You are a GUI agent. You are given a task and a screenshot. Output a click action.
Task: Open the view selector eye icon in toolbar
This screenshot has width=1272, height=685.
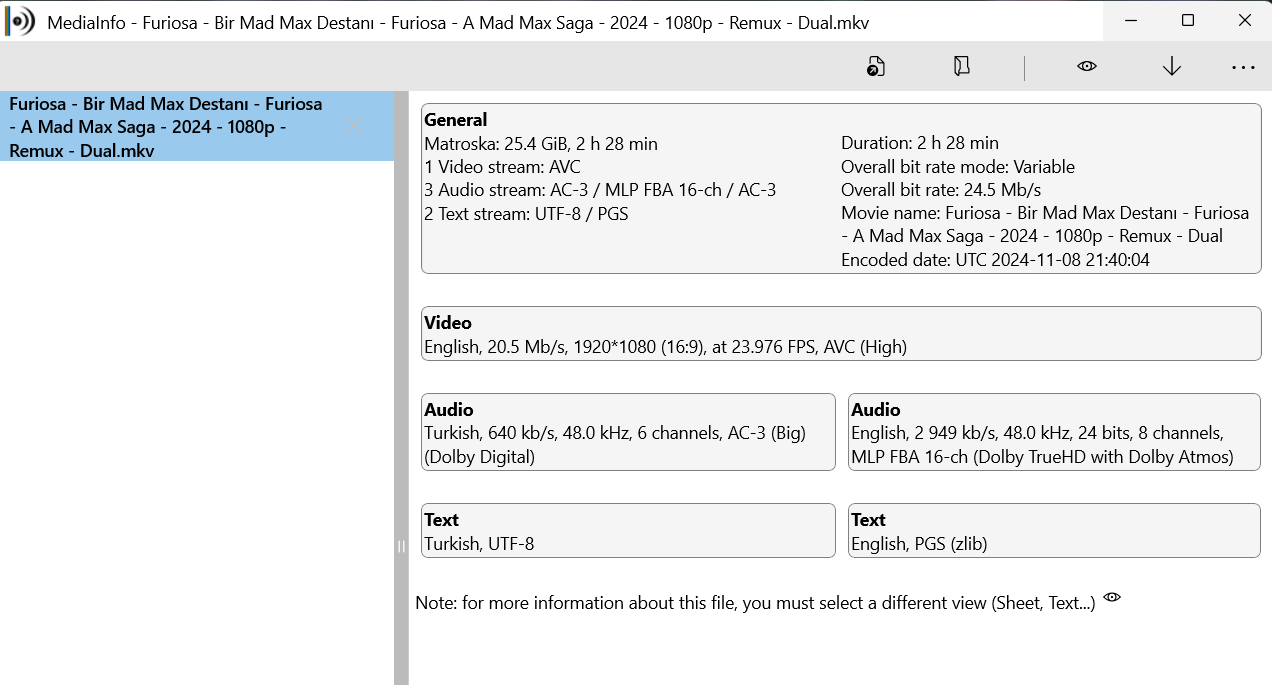[1087, 67]
